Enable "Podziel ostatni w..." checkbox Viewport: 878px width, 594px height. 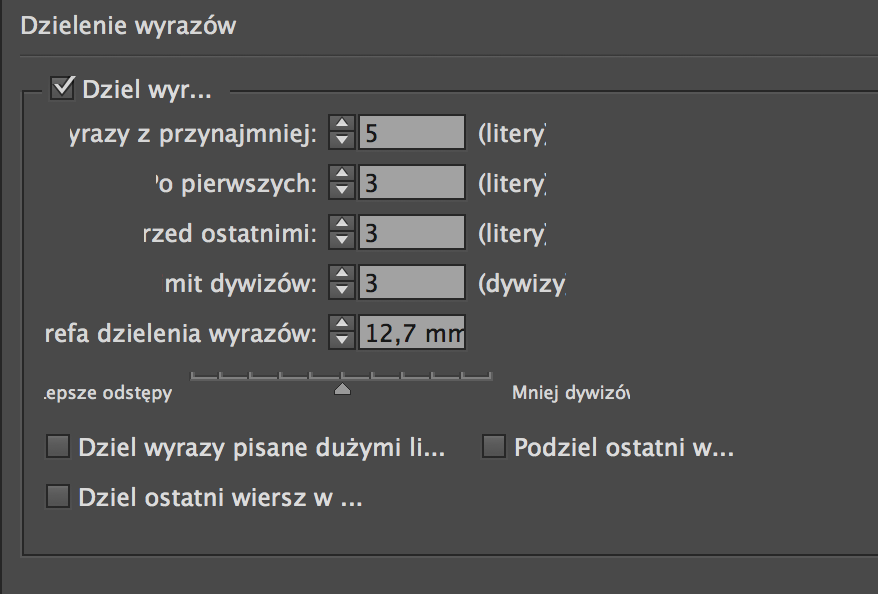coord(494,447)
